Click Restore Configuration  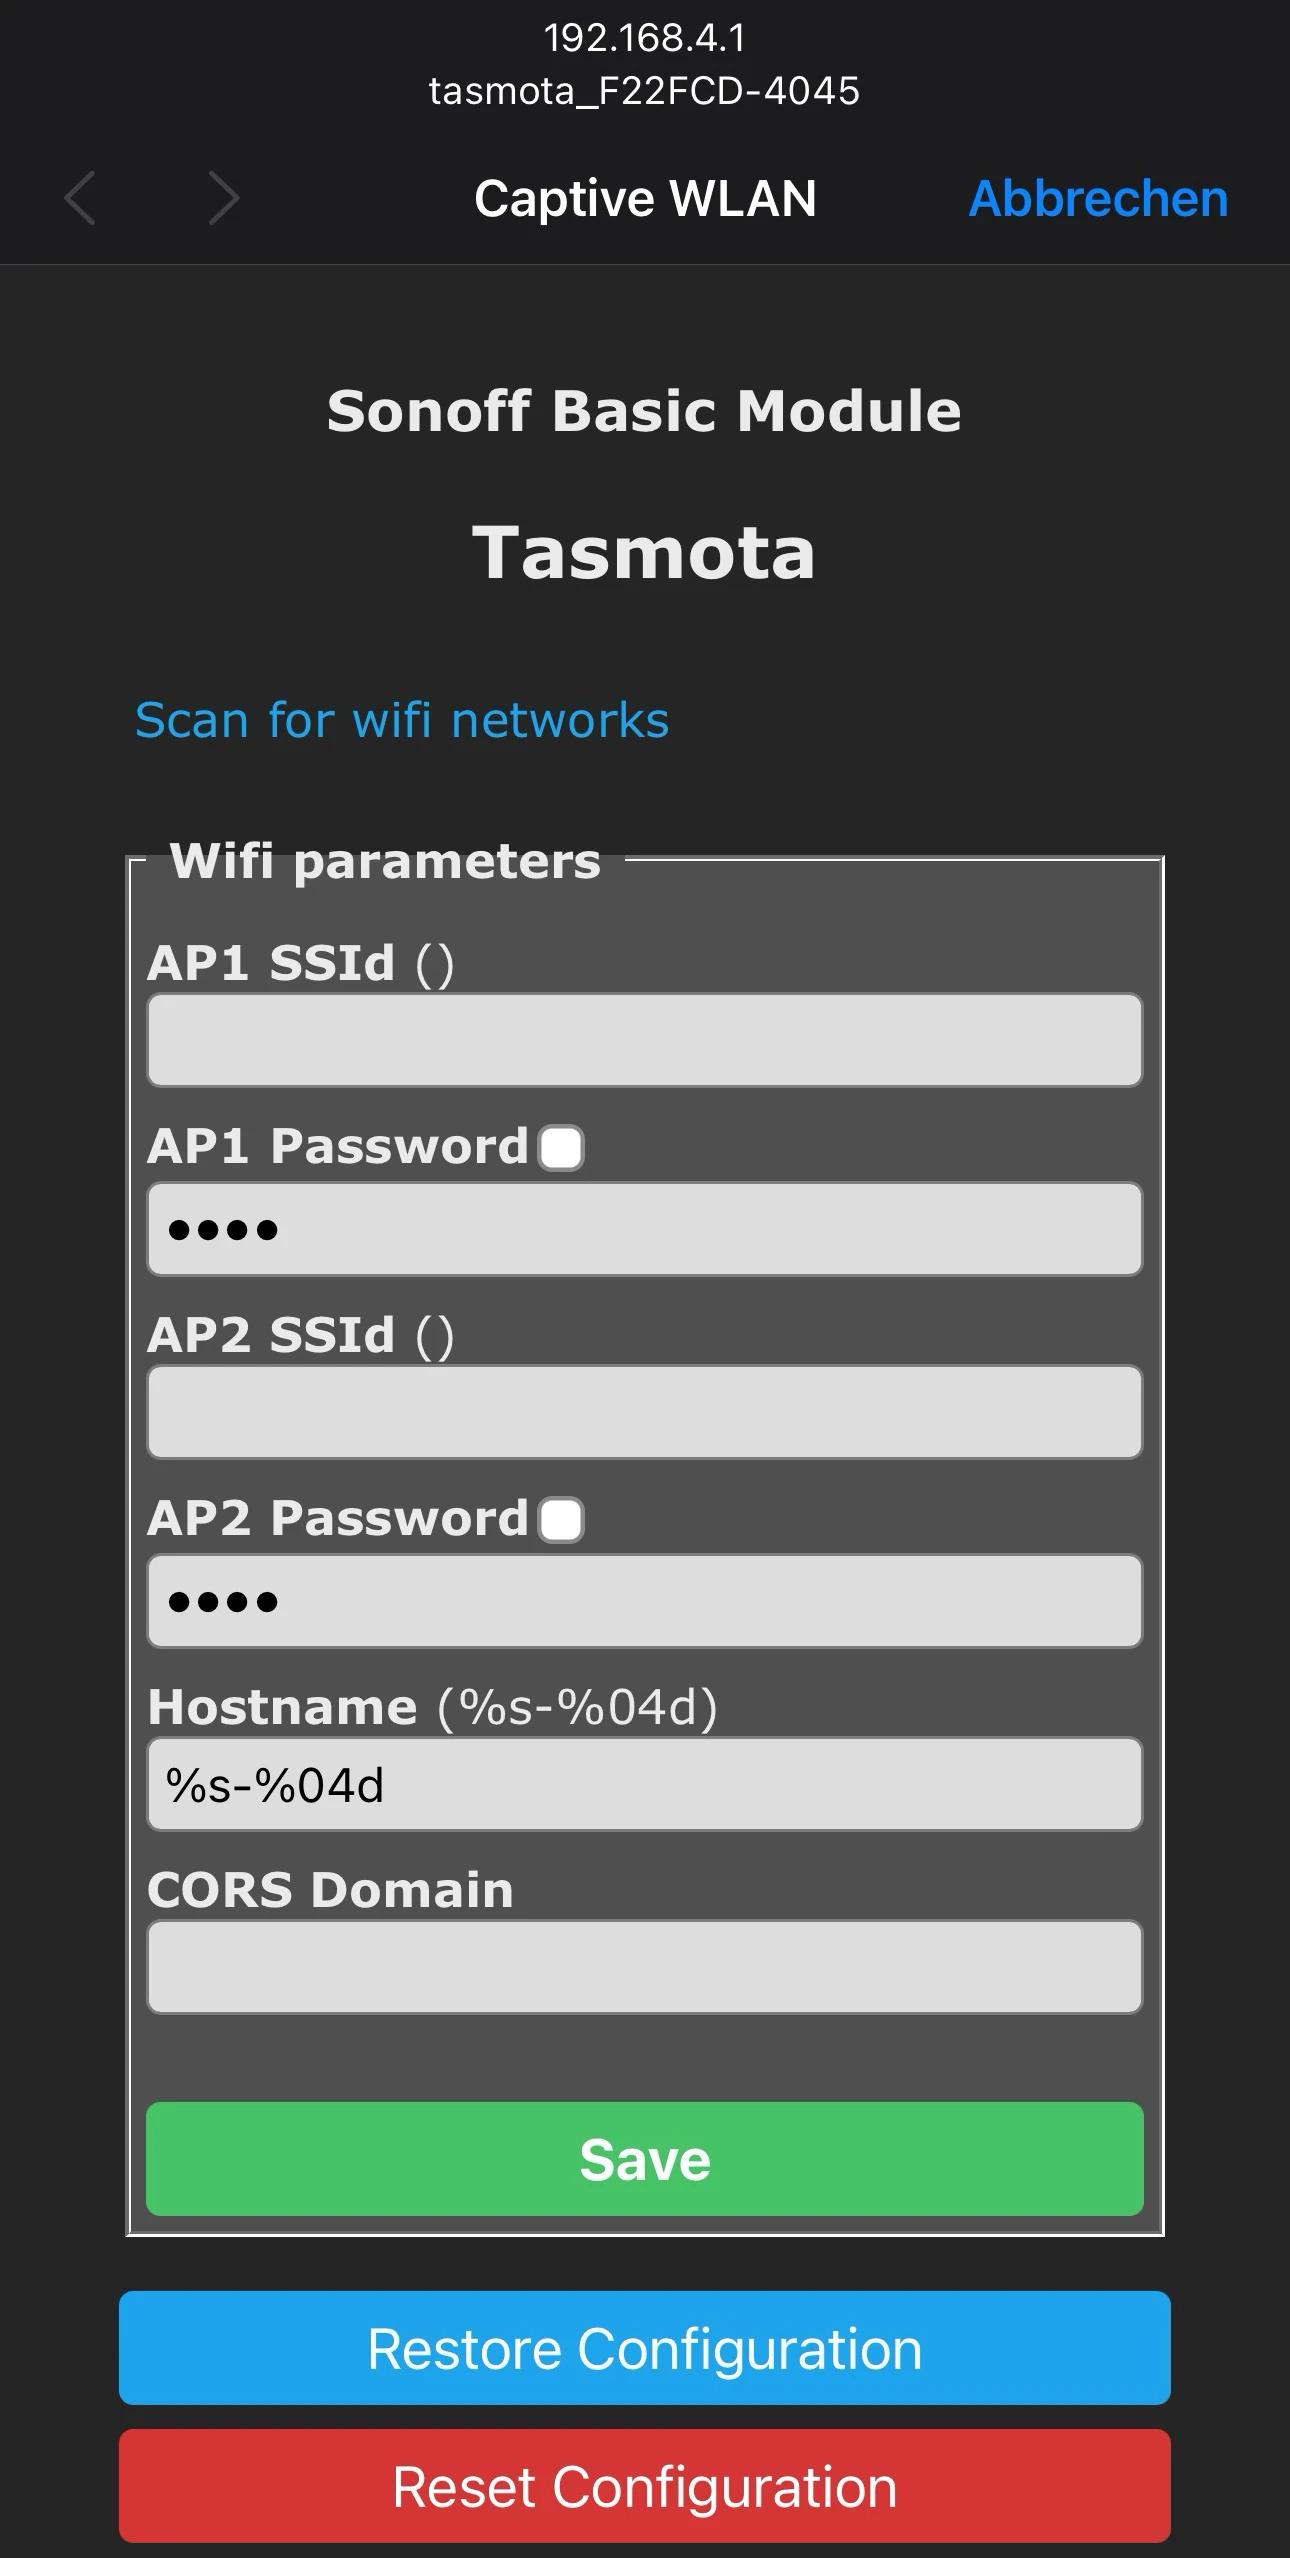coord(644,2348)
